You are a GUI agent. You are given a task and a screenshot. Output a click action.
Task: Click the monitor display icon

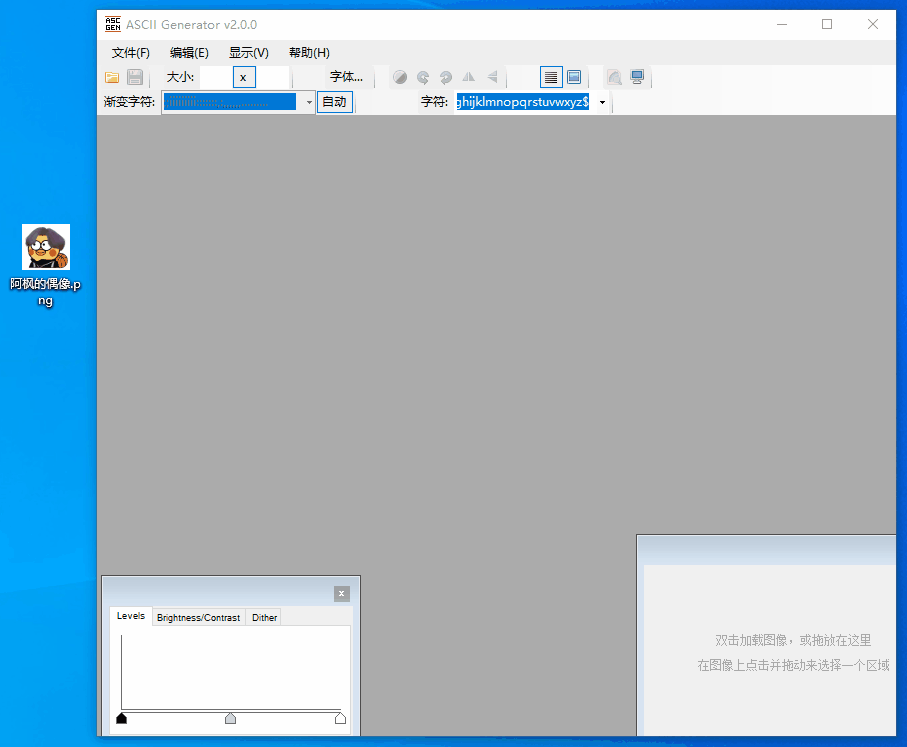637,77
